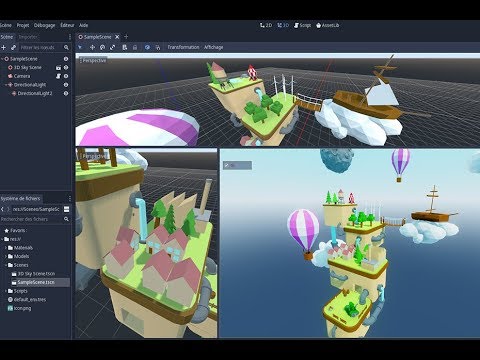Toggle visibility of the DirectionalLight node

(x=66, y=85)
